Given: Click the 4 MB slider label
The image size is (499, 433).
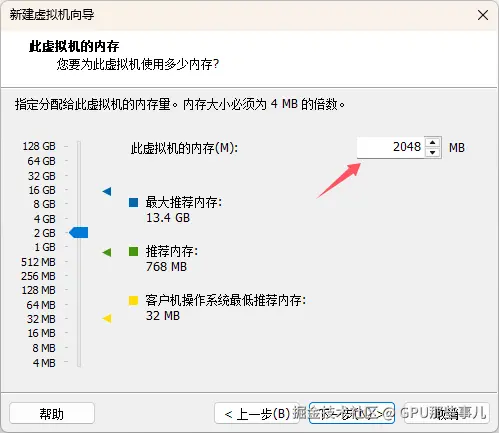Looking at the screenshot, I should tap(44, 363).
